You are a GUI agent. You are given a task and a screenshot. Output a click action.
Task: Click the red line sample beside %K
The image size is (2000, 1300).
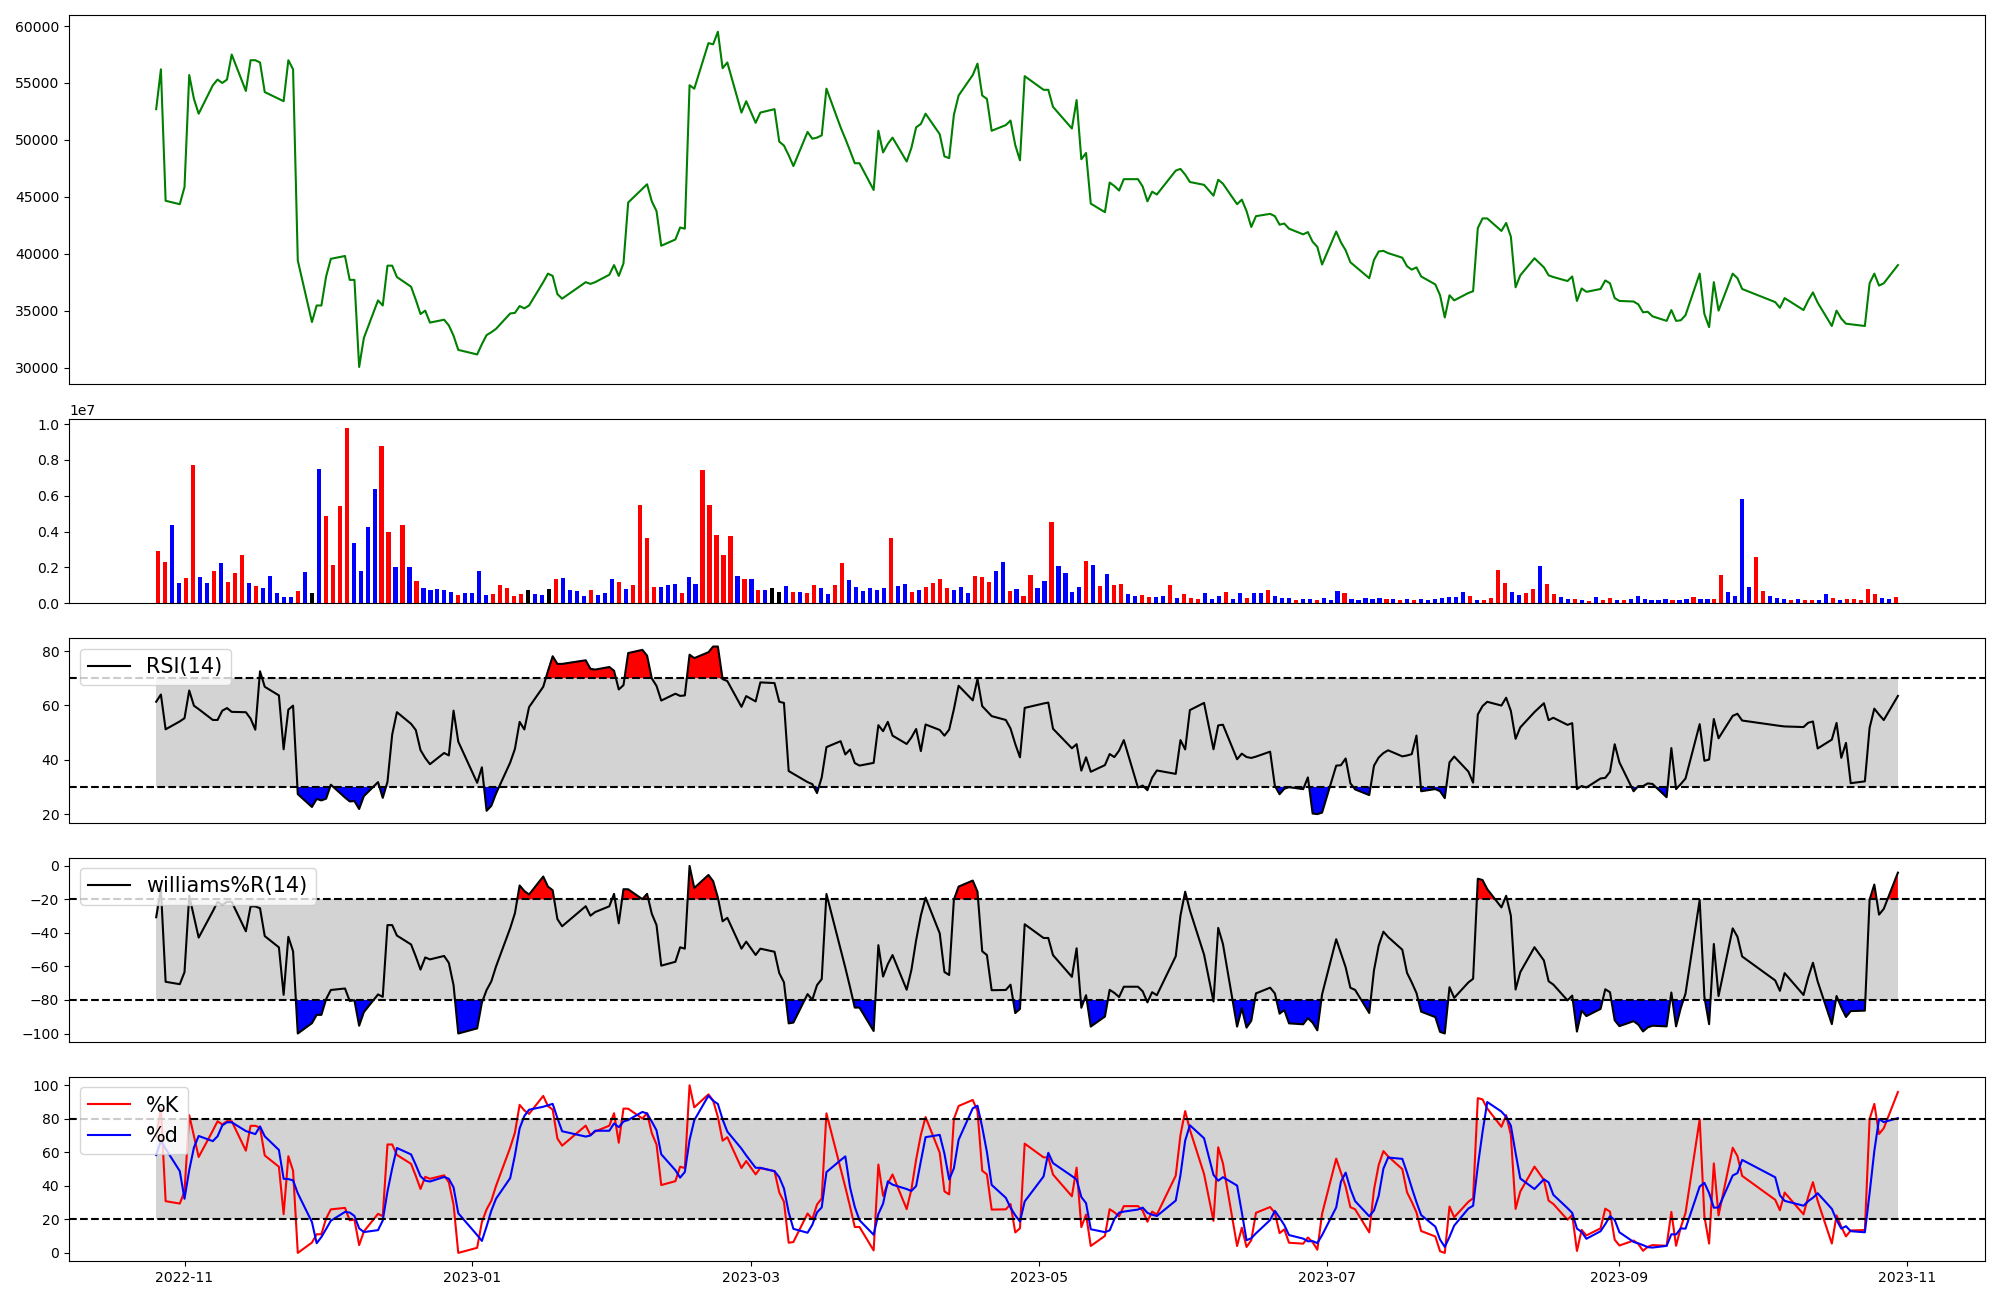tap(109, 1105)
